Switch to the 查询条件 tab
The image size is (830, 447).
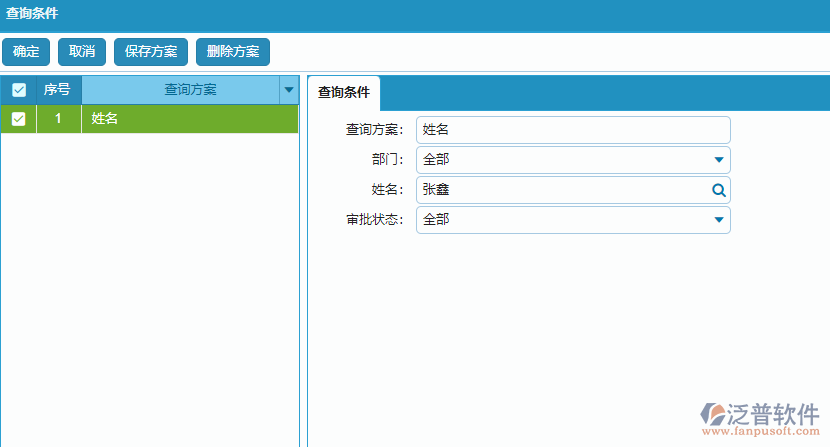343,92
